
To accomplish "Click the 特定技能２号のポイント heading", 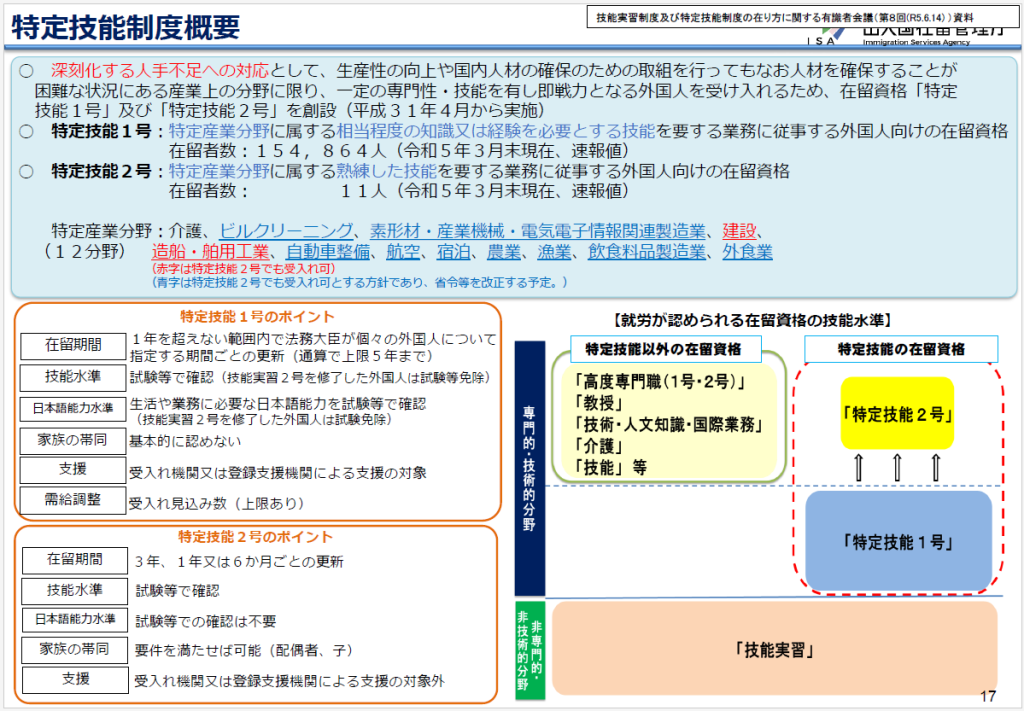I will (x=255, y=537).
